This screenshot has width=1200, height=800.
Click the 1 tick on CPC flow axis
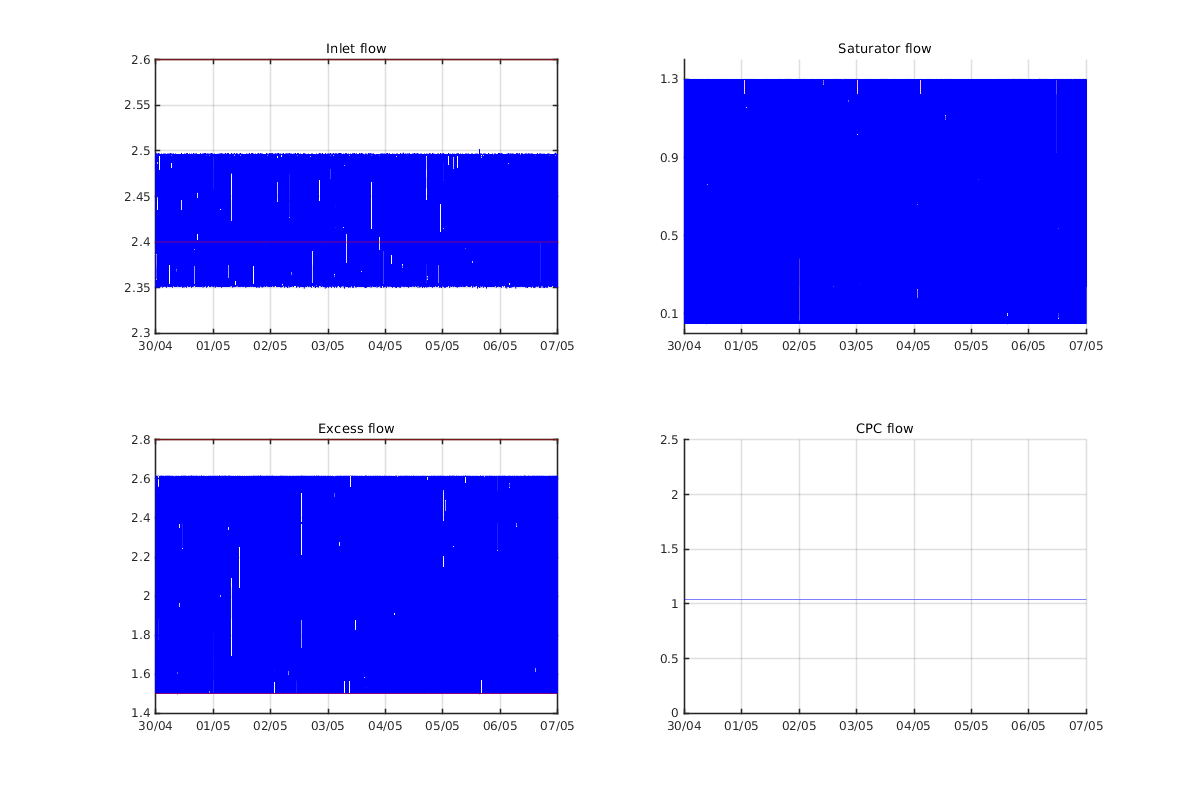(676, 604)
